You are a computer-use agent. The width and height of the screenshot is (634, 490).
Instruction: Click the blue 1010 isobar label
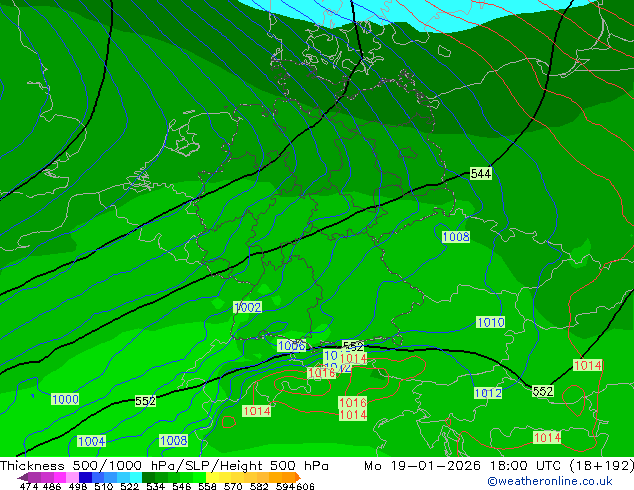pos(490,322)
